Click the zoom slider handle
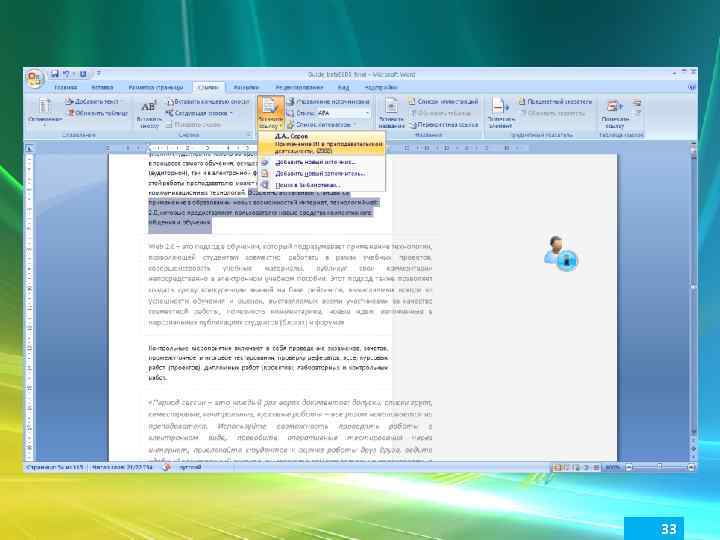Screen dimensions: 720x540 click(x=659, y=467)
